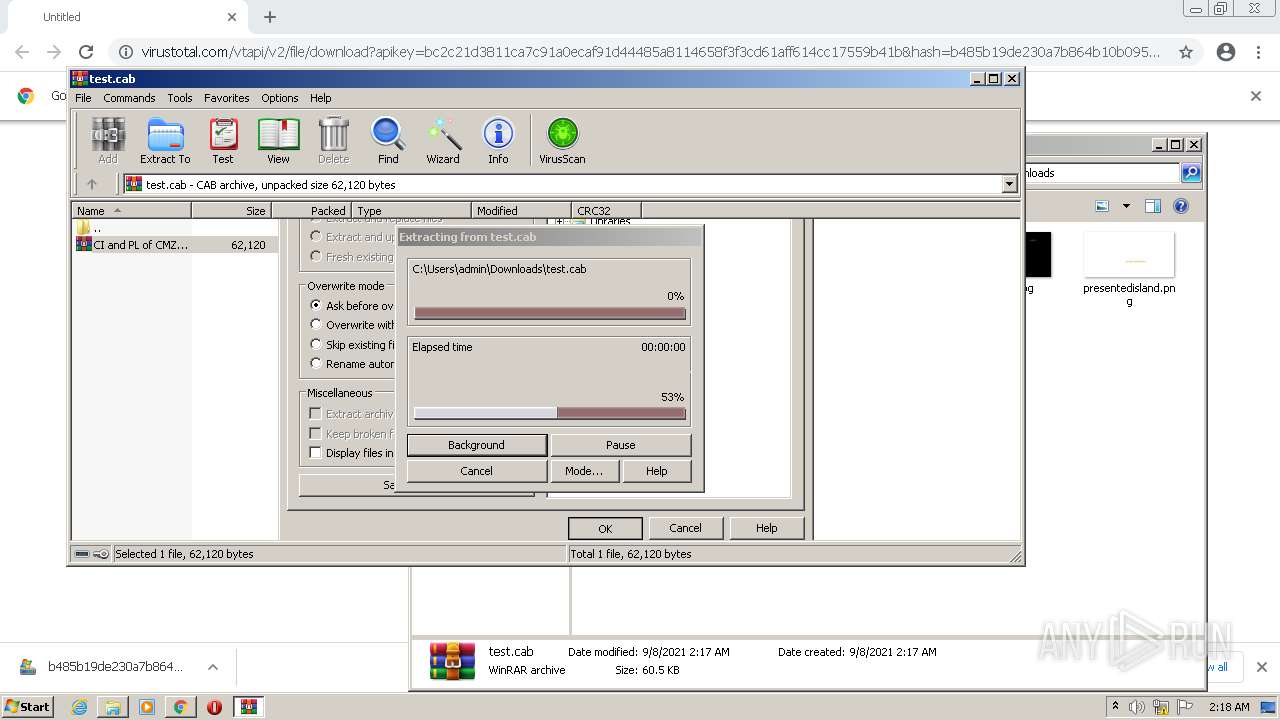Sort file list by Size column
Screen dimensions: 1280x720
(231, 211)
